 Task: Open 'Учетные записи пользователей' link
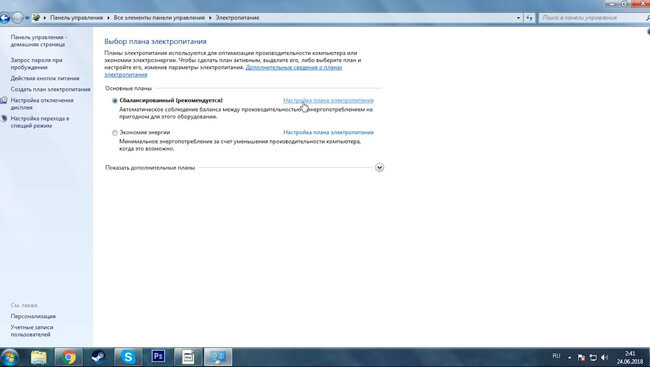click(x=32, y=331)
